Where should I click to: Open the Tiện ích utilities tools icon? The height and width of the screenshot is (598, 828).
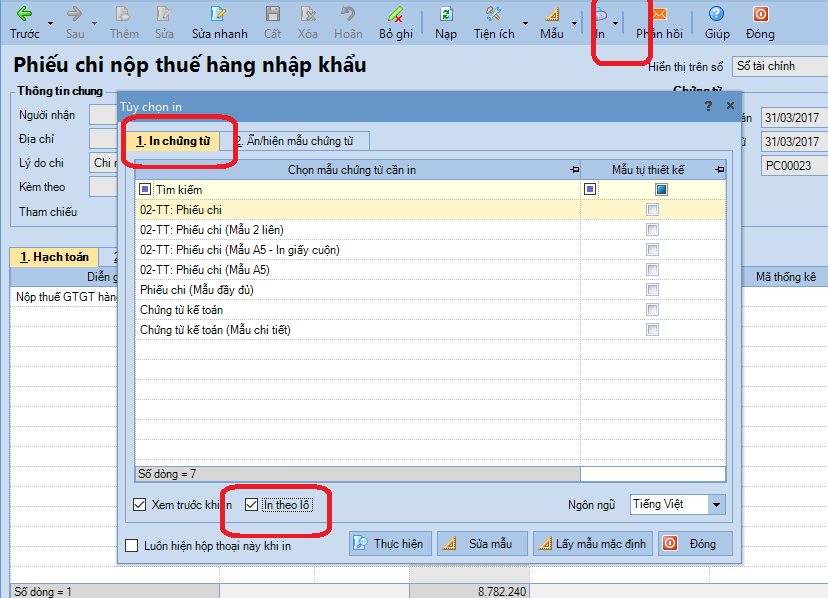494,14
